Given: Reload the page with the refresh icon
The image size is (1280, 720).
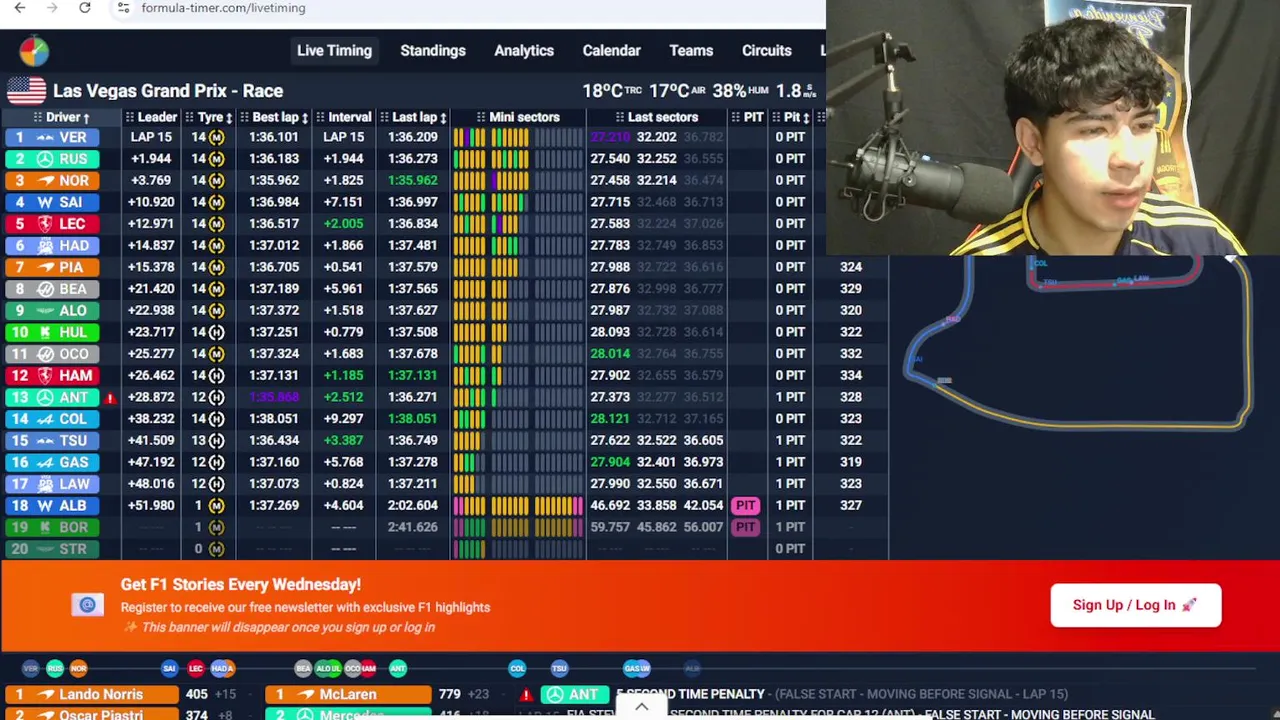Looking at the screenshot, I should click(x=85, y=8).
